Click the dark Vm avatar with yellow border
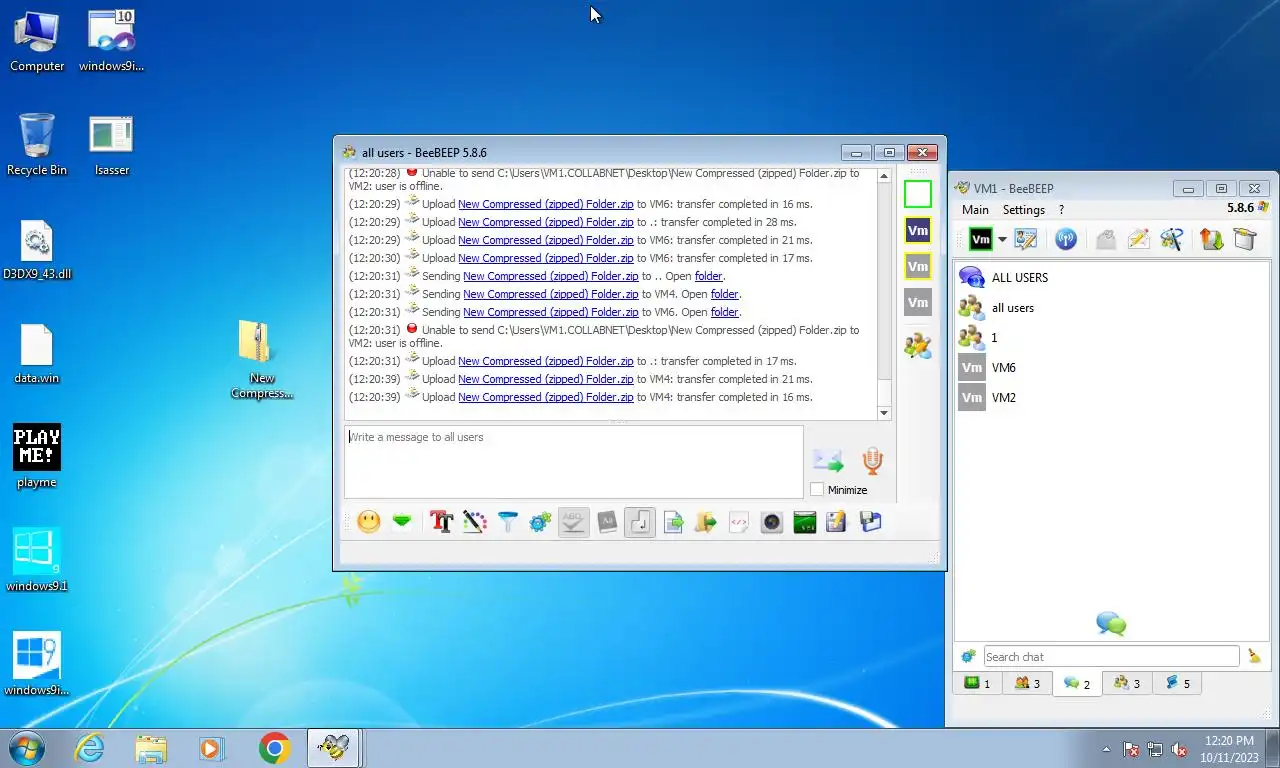This screenshot has width=1280, height=768. (917, 230)
